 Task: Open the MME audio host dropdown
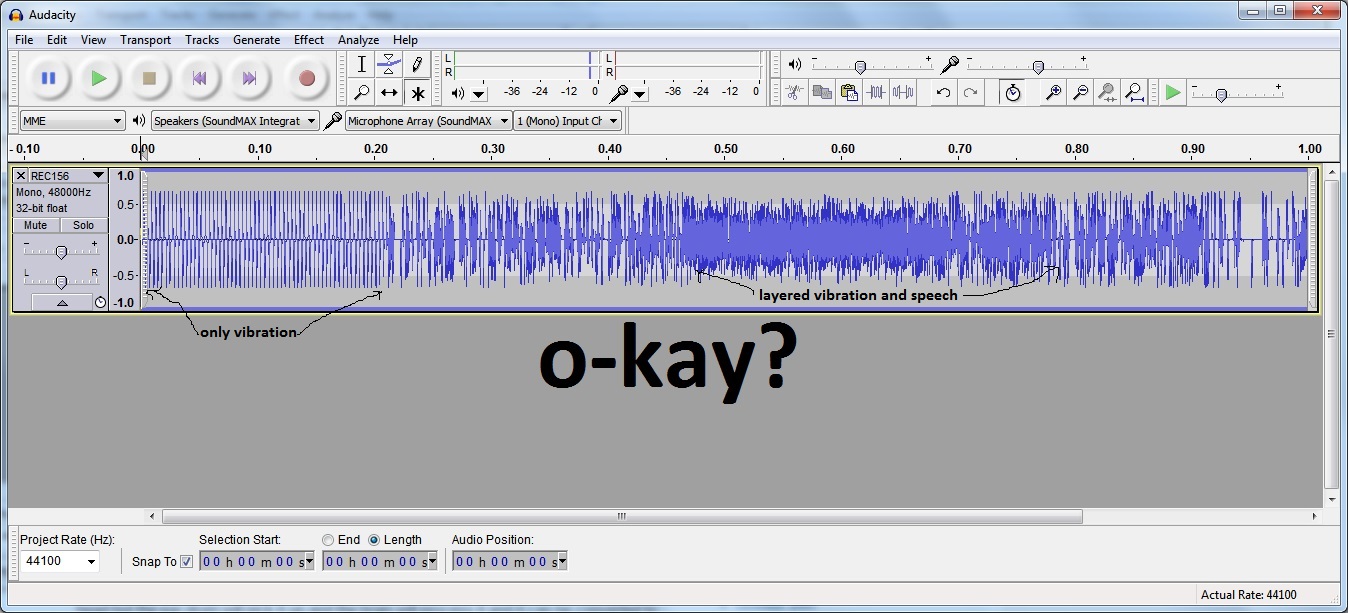[x=72, y=121]
